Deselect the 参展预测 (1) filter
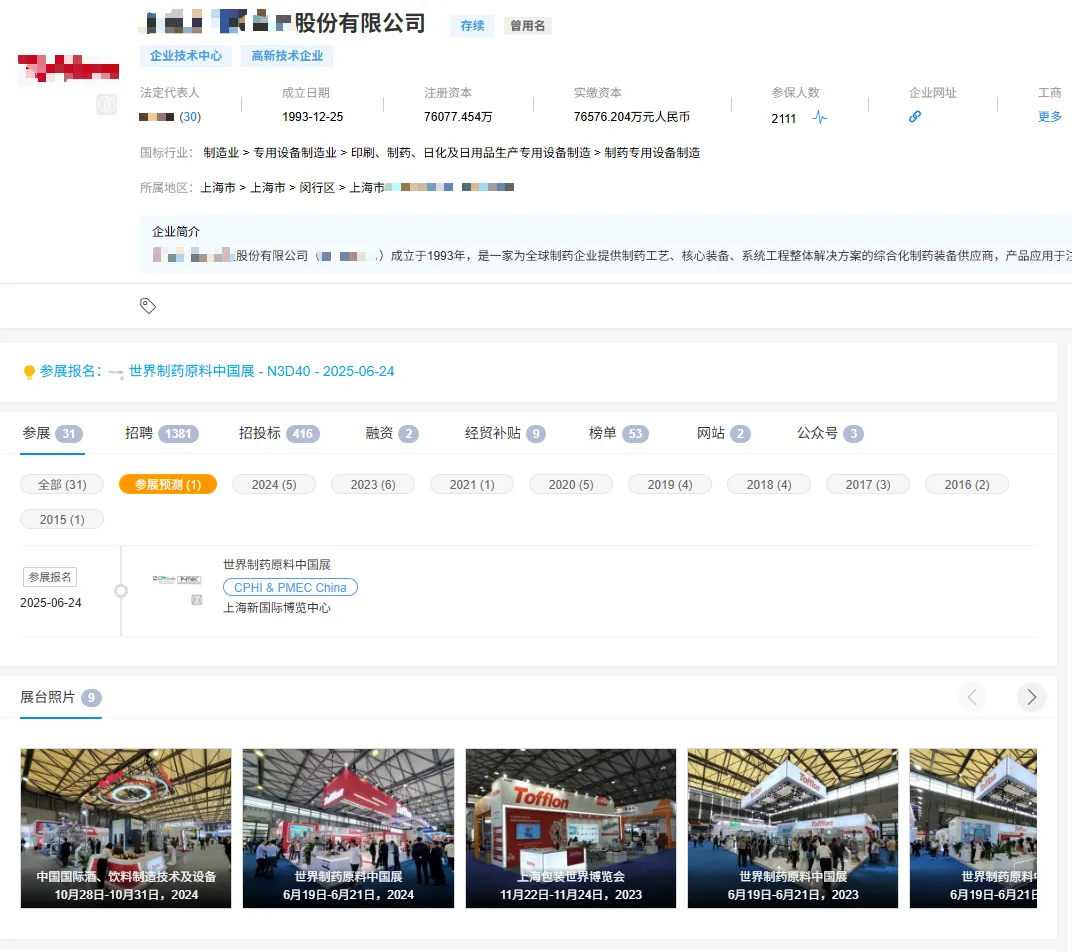Screen dimensions: 1072x952 [x=167, y=483]
